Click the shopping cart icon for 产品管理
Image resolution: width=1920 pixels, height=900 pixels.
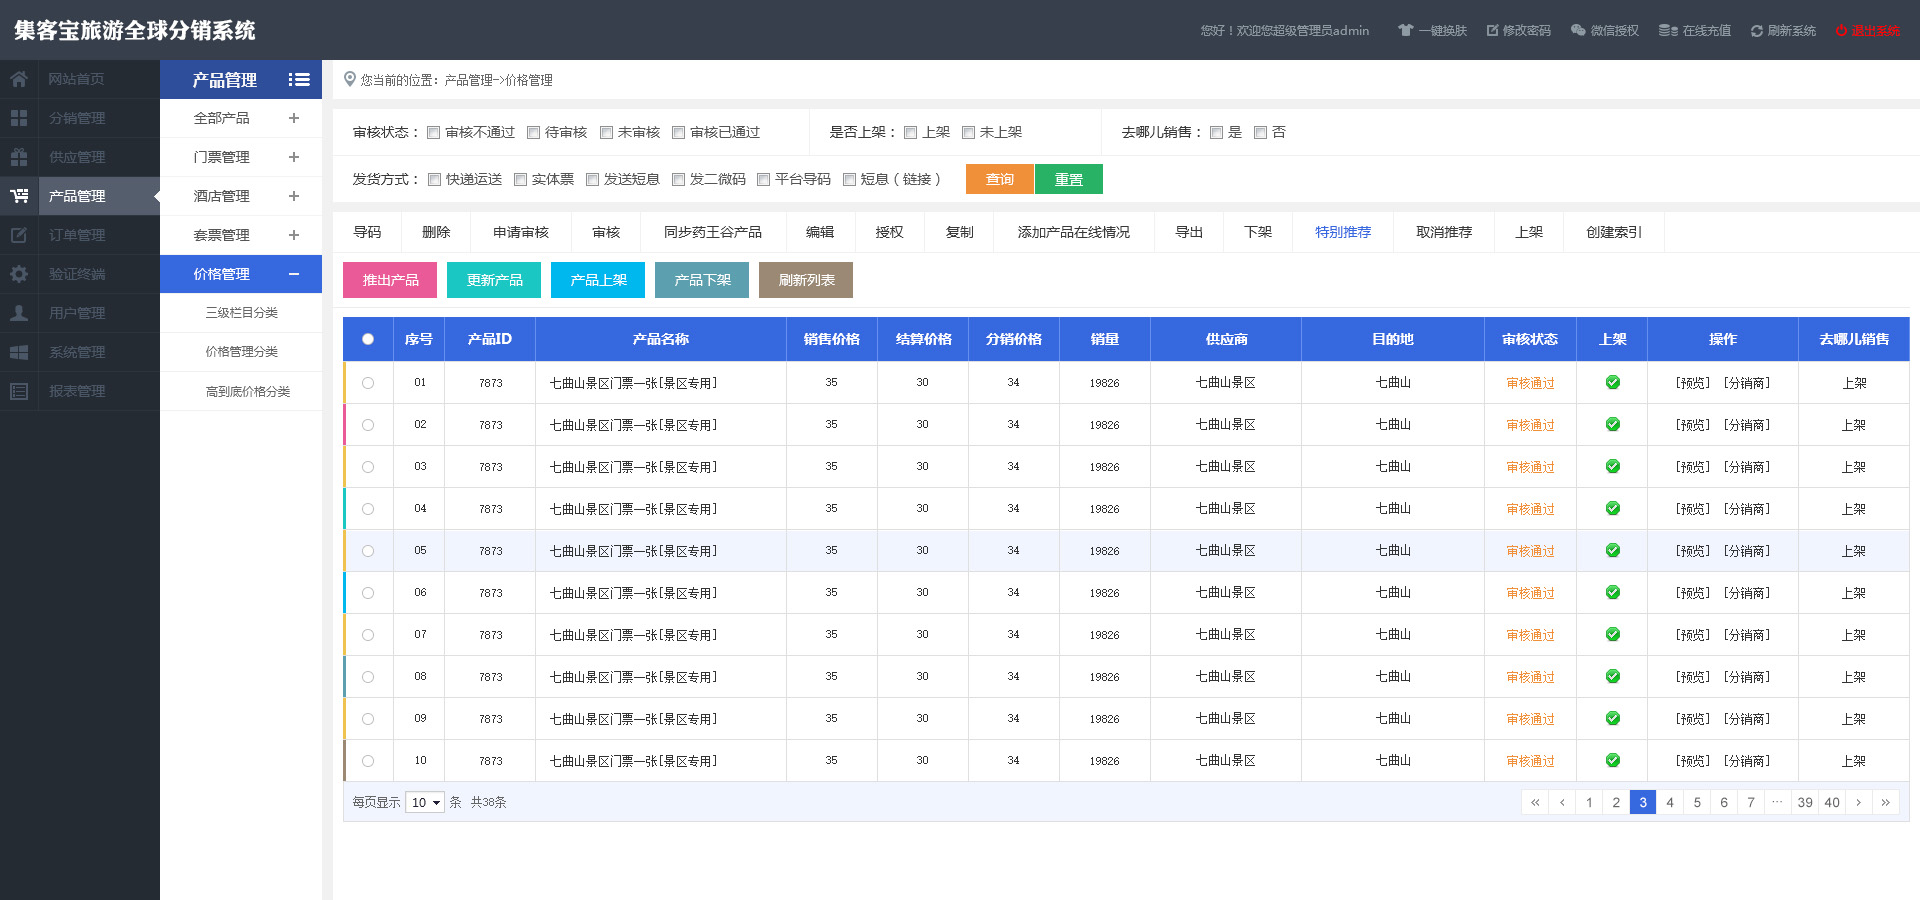pyautogui.click(x=19, y=196)
